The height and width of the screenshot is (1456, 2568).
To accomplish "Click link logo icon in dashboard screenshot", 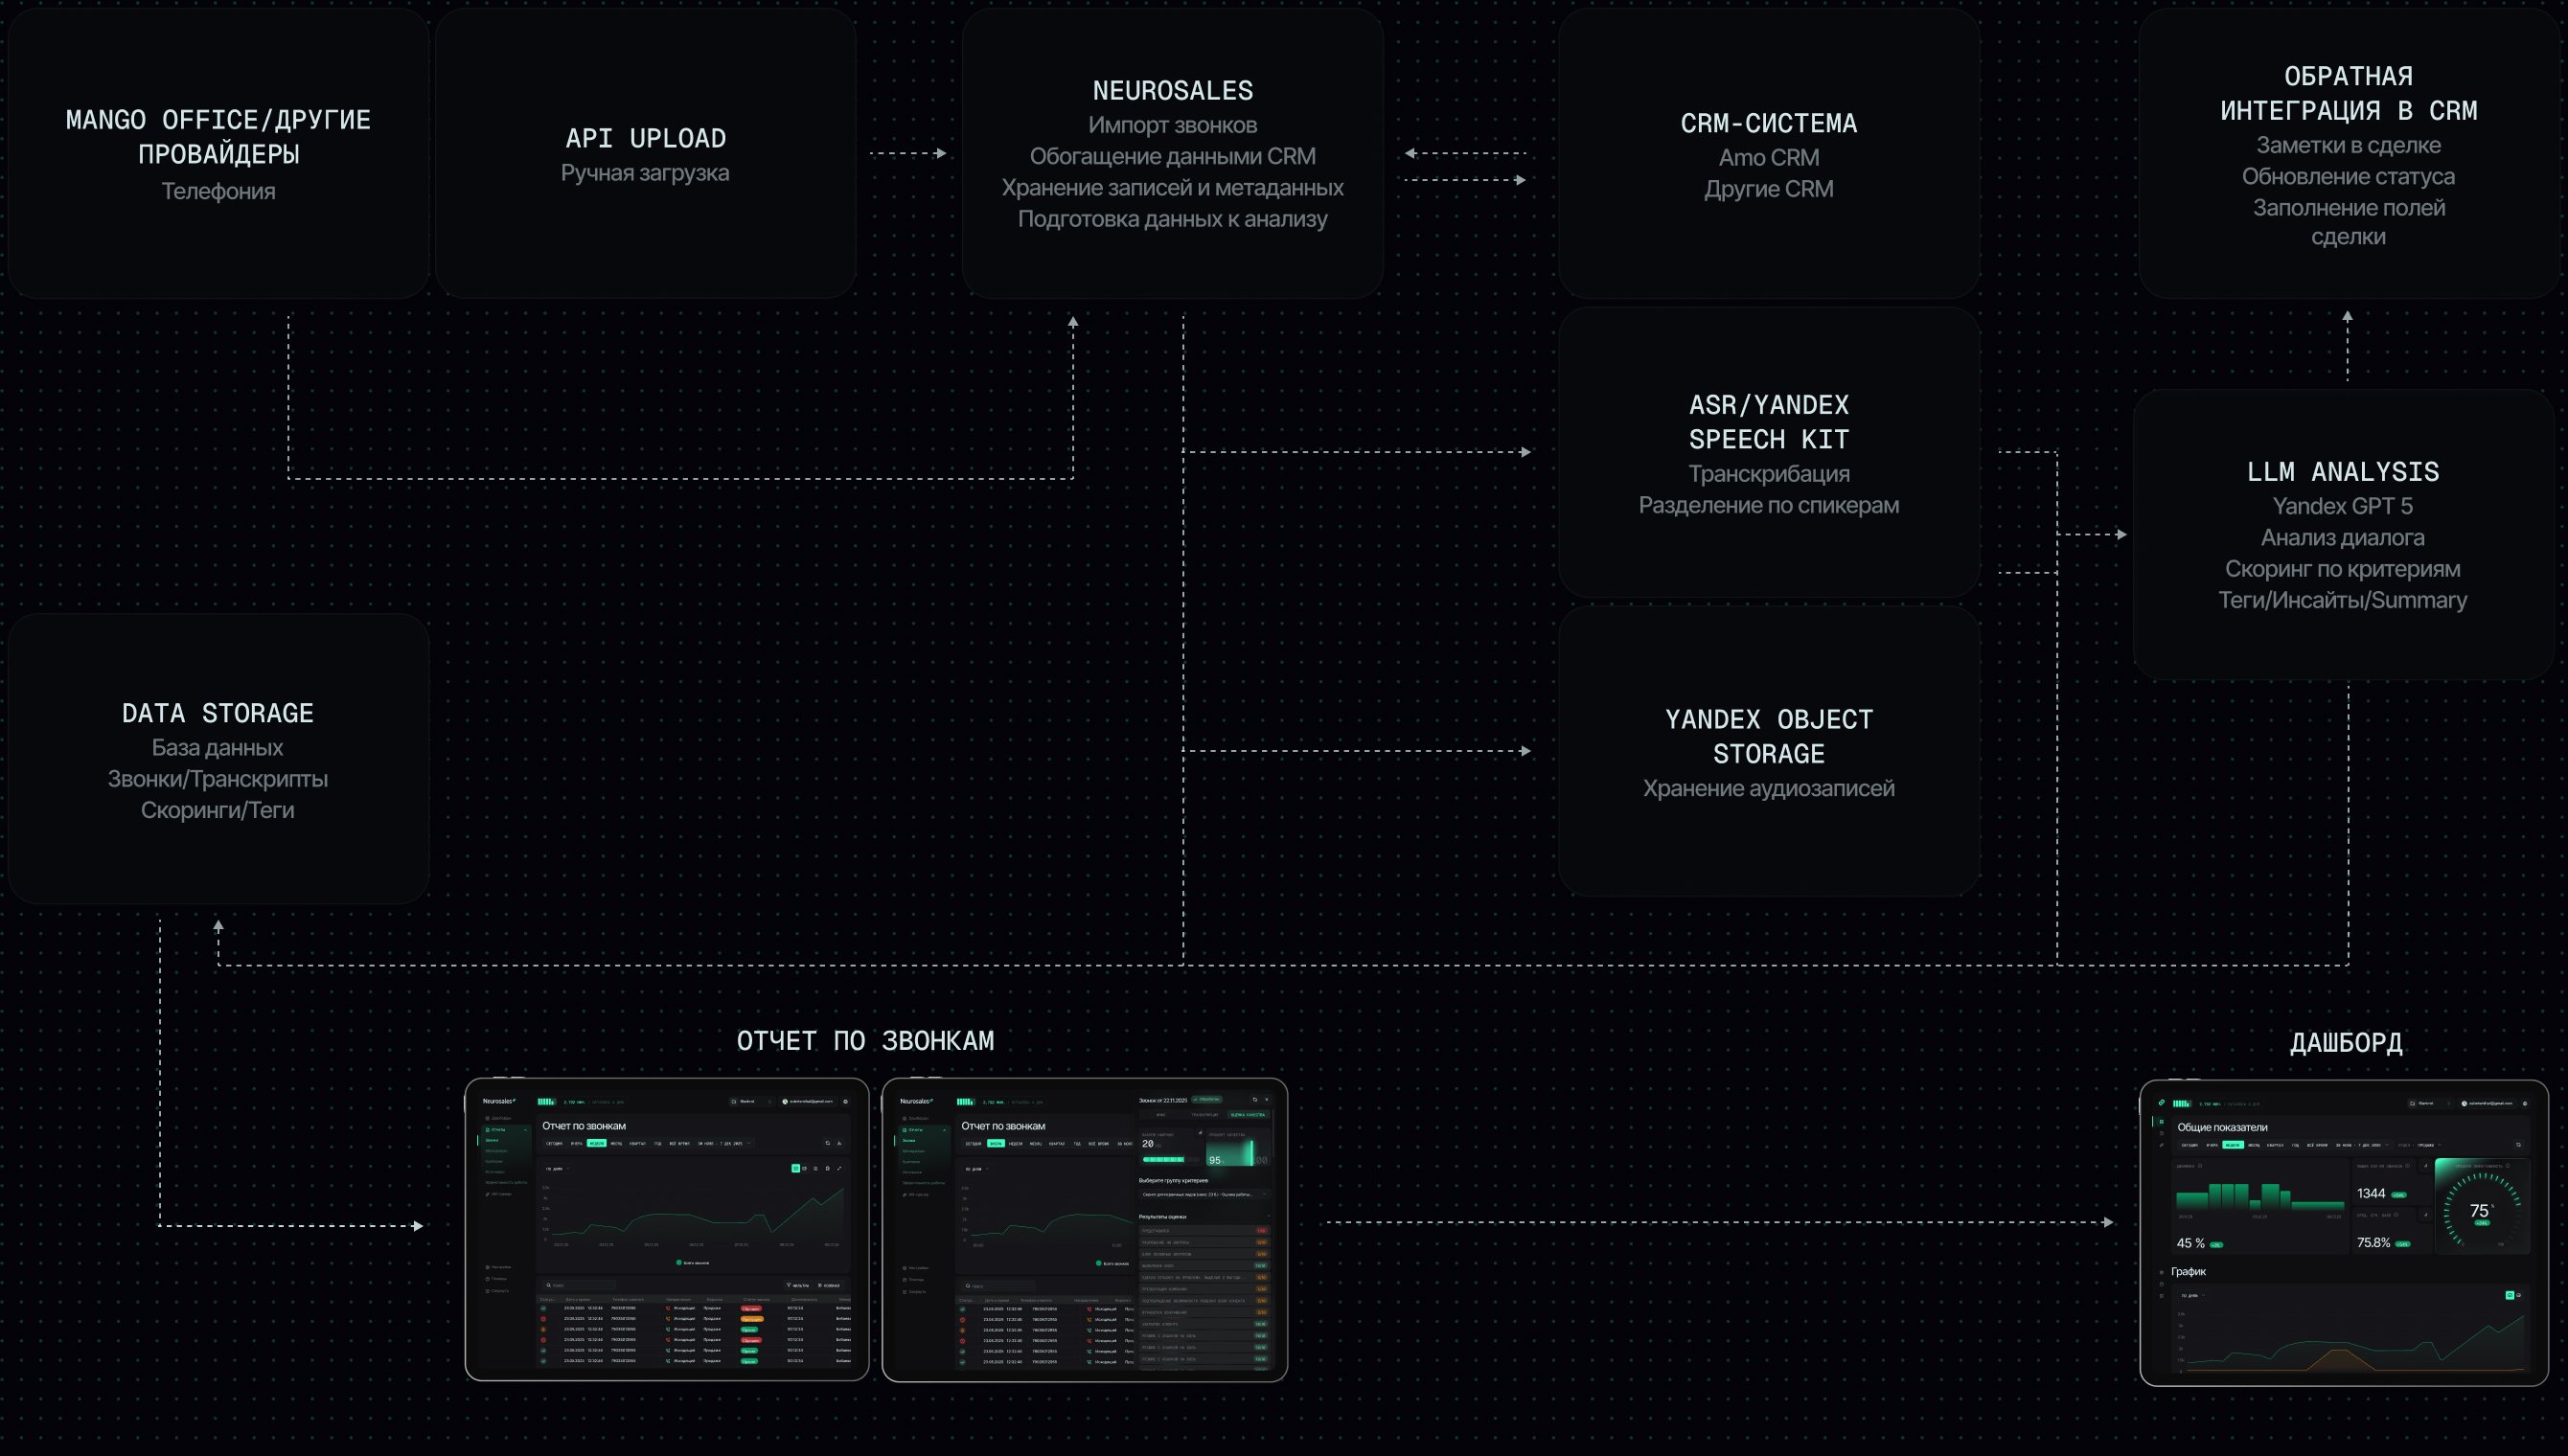I will tap(2162, 1103).
